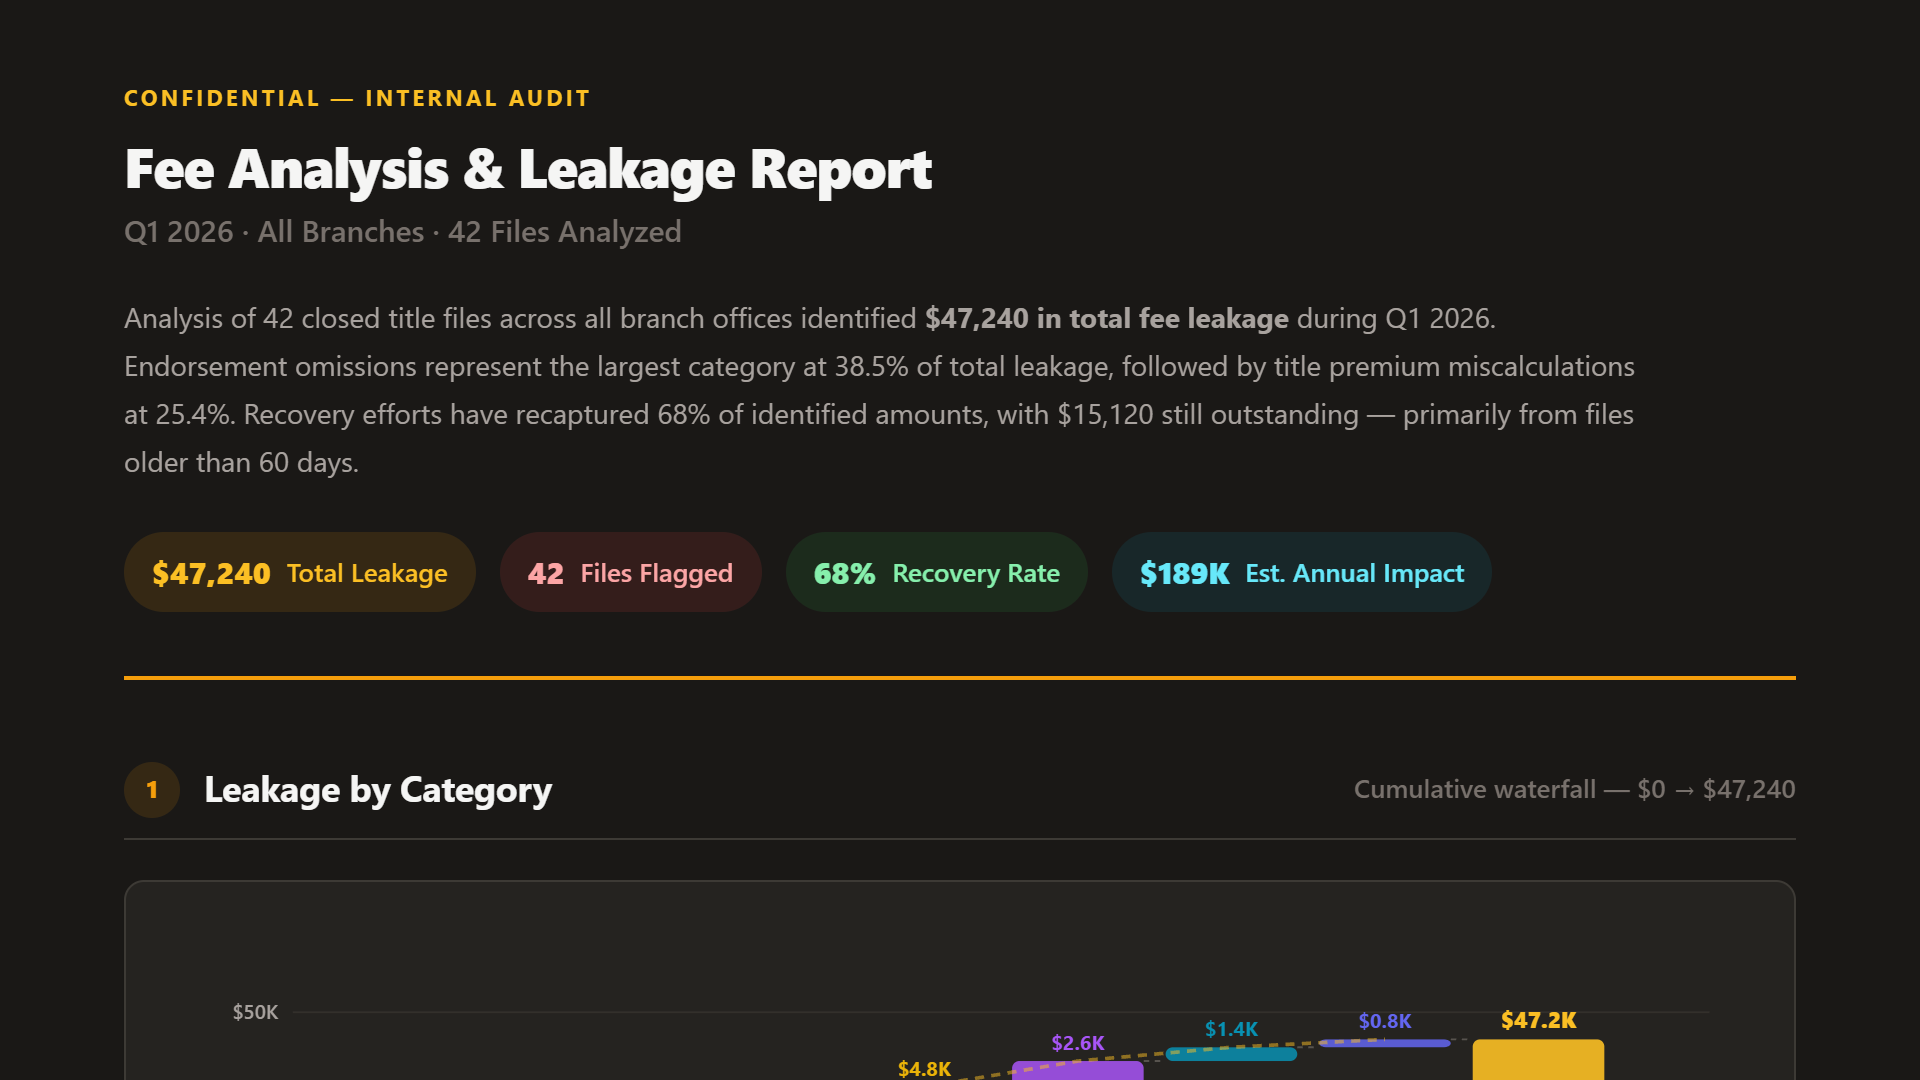Open the Cumulative waterfall range indicator

1574,790
